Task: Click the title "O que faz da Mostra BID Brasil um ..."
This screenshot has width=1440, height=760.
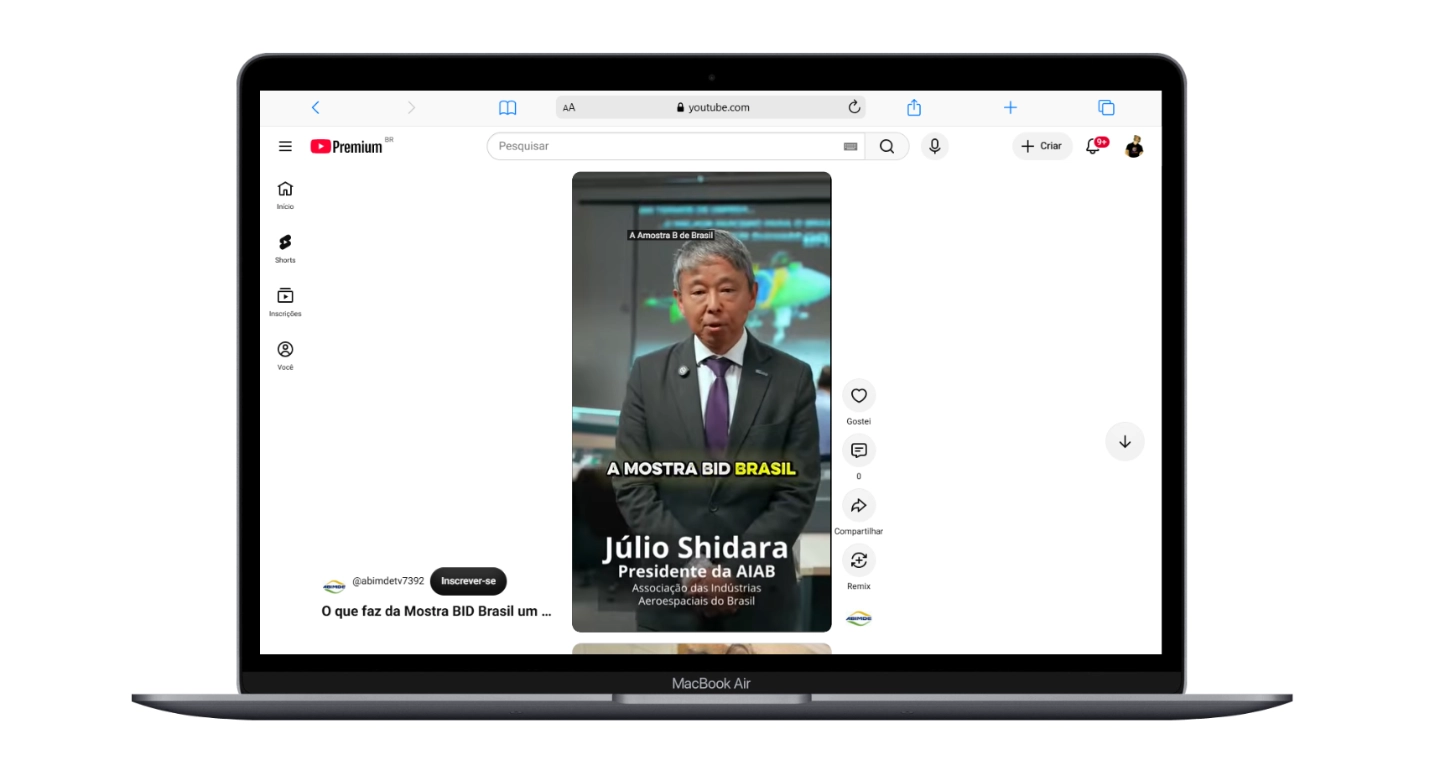Action: (436, 611)
